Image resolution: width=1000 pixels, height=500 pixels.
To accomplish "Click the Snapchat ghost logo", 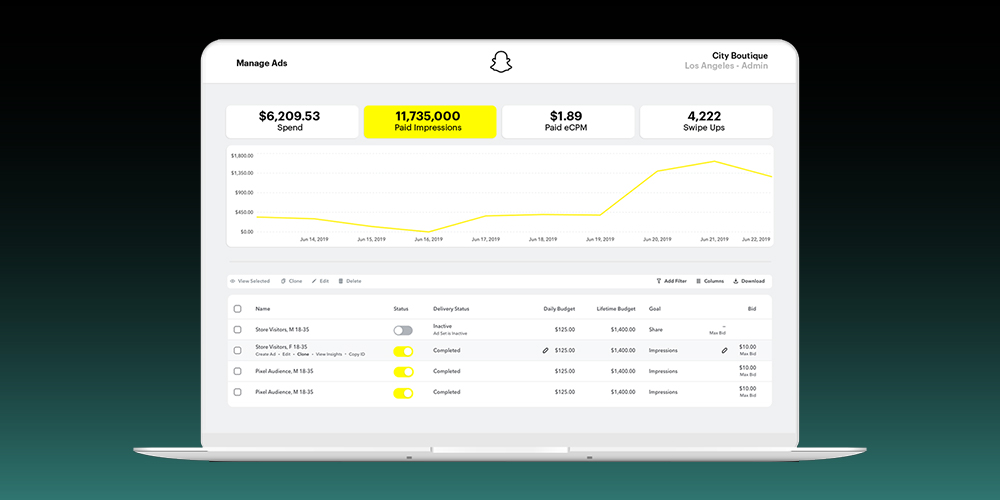I will click(x=500, y=63).
